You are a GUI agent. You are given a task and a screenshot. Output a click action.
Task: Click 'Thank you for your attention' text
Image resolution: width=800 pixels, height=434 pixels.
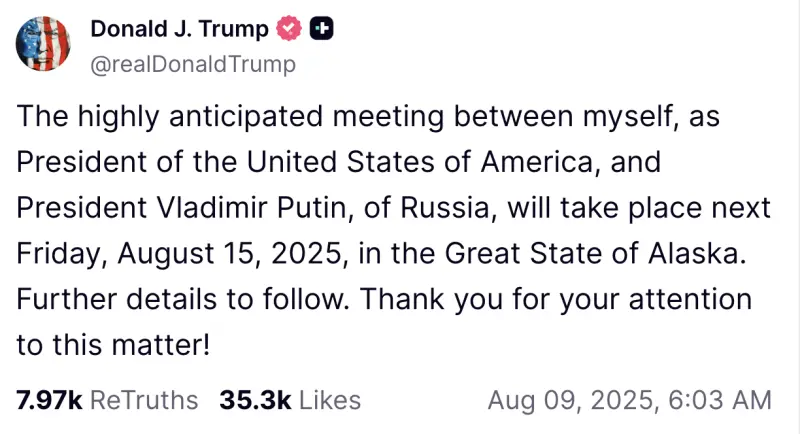(557, 300)
